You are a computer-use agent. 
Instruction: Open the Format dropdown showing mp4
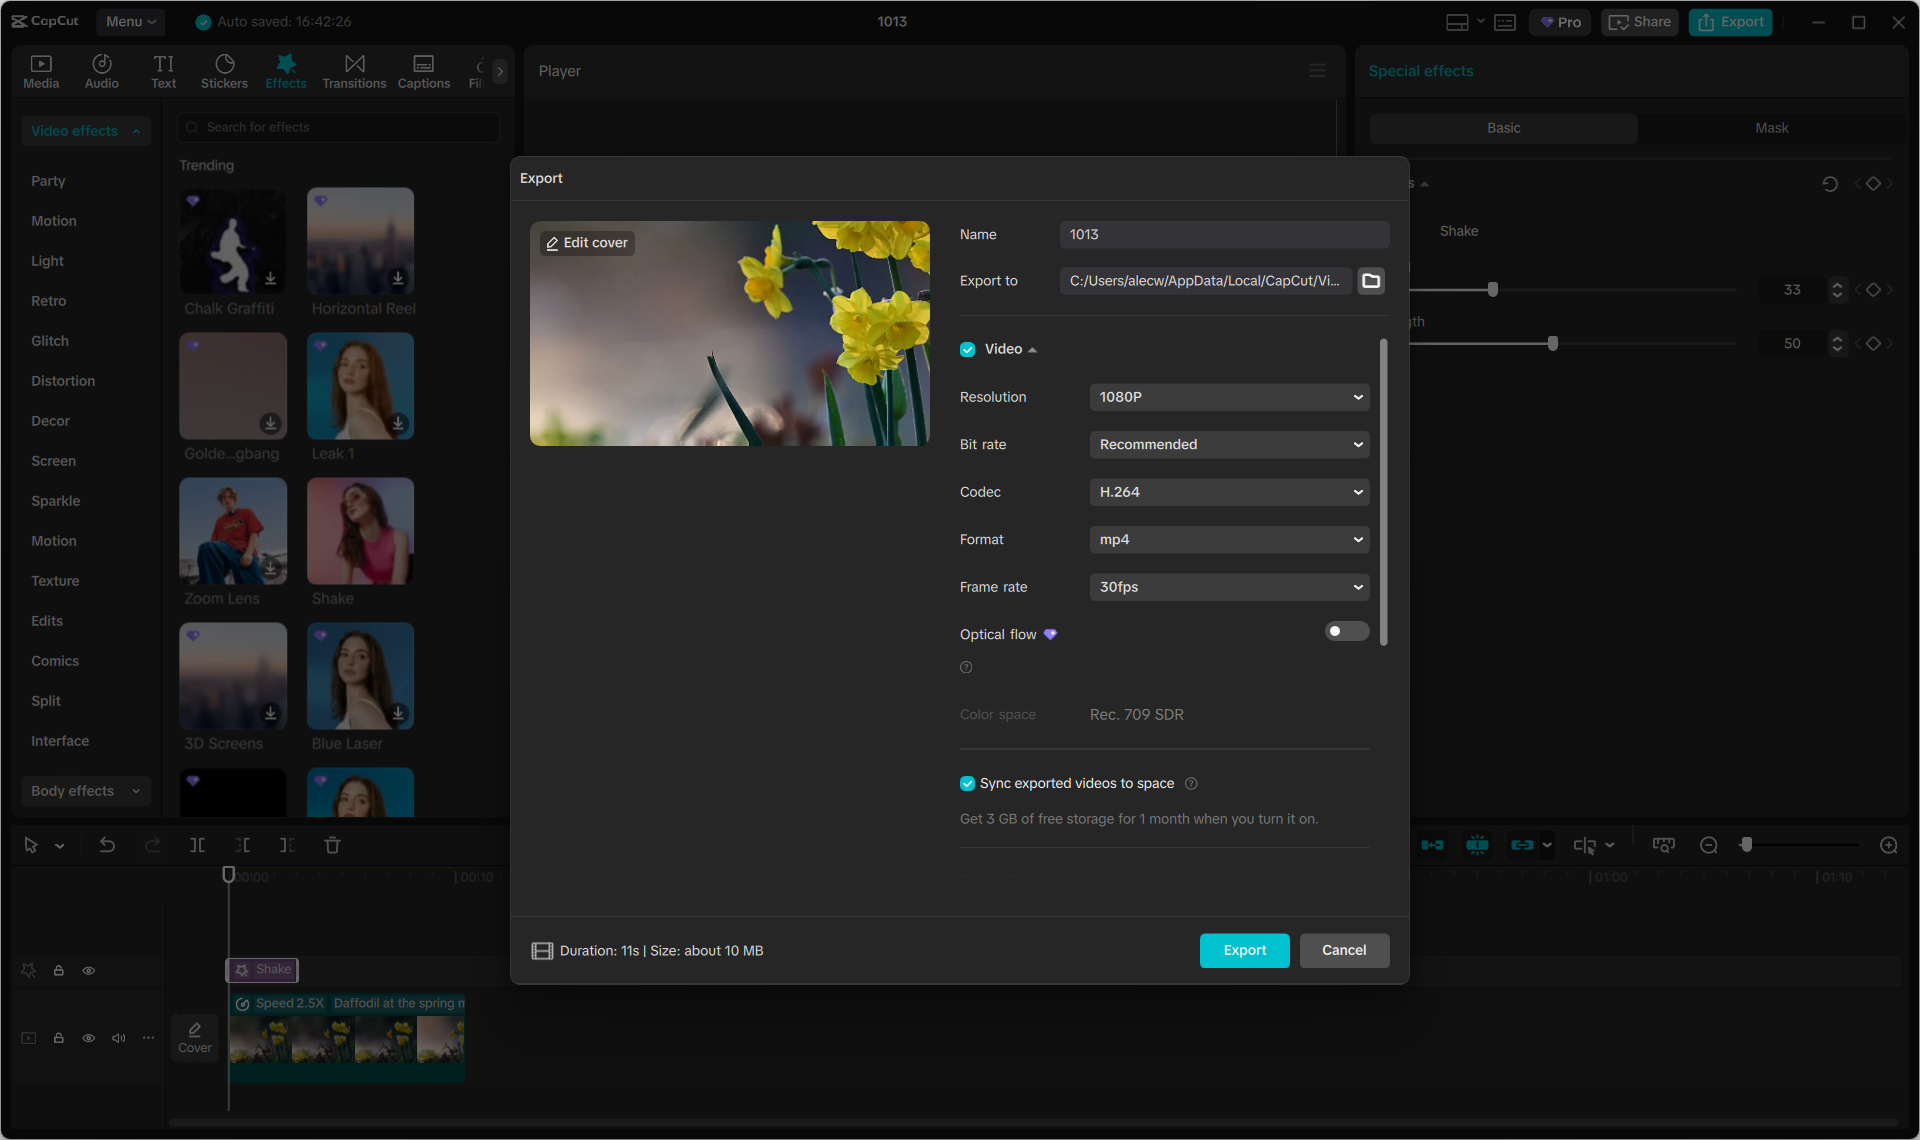click(1229, 540)
